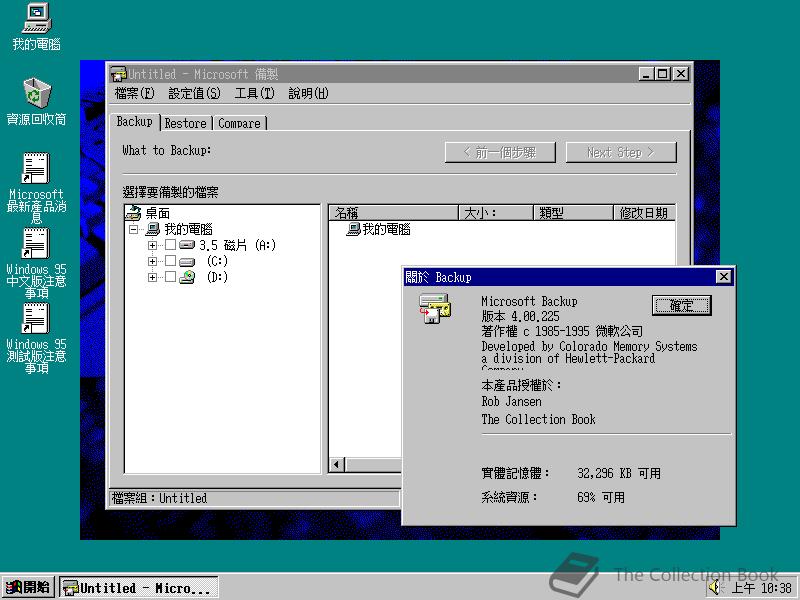This screenshot has height=600, width=800.
Task: Click the (D:) CD-ROM drive icon
Action: (x=187, y=277)
